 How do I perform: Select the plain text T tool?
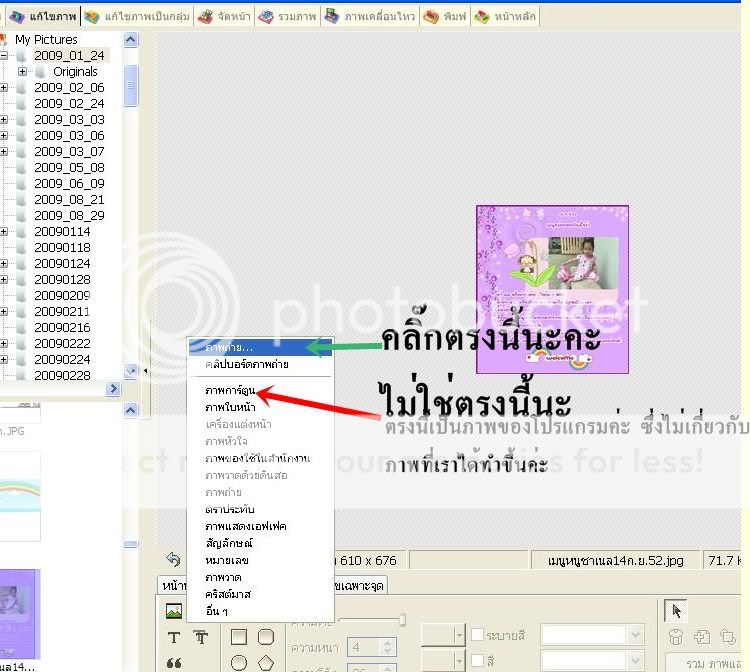tap(174, 637)
